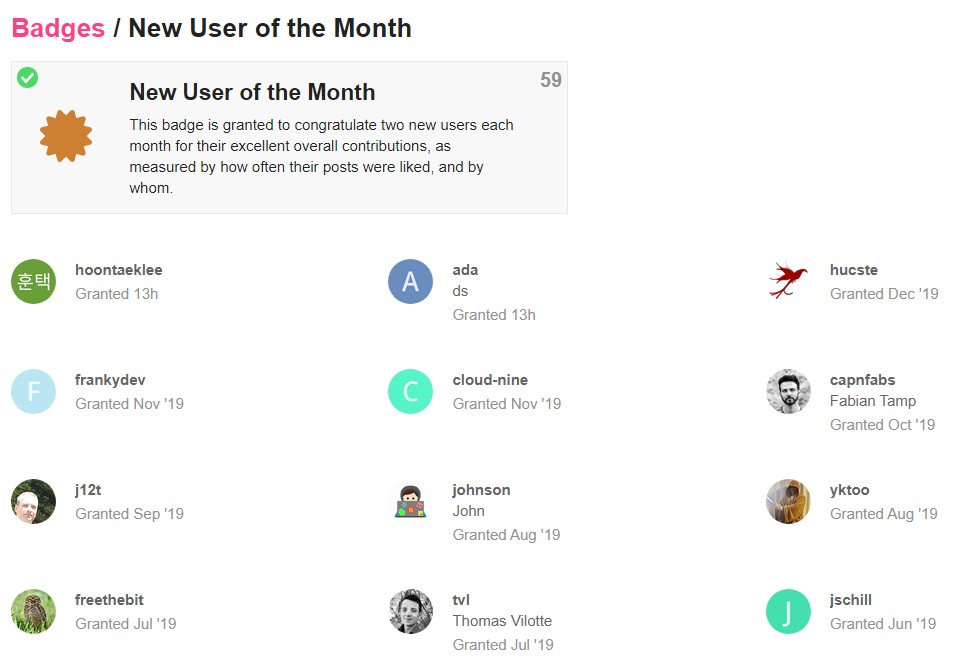Click tvl's grayscale portrait avatar
Image resolution: width=954 pixels, height=662 pixels.
pos(411,611)
